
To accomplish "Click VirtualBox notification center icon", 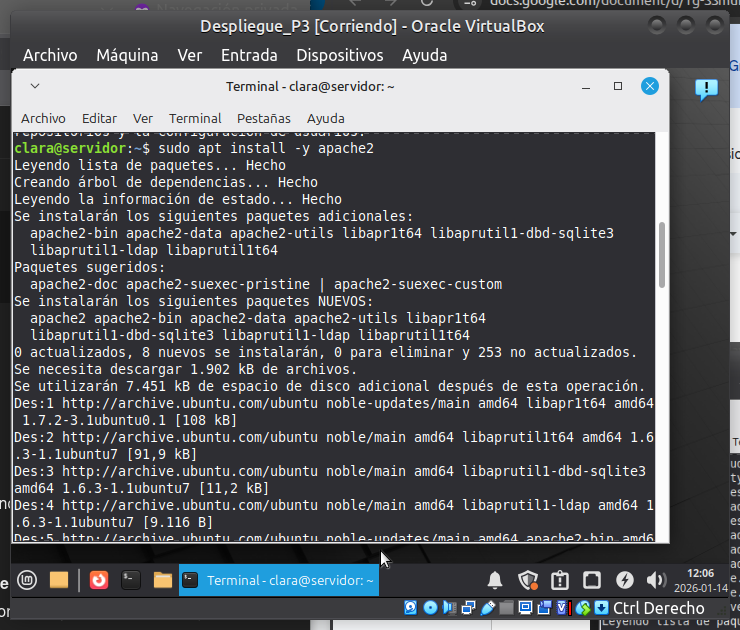I will point(706,90).
